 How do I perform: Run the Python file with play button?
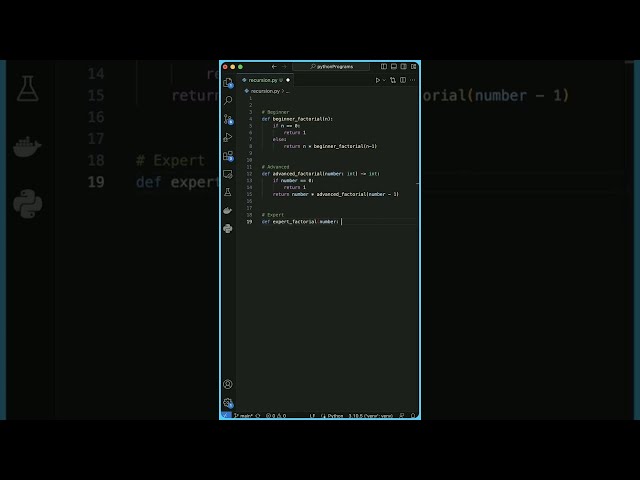tap(378, 80)
